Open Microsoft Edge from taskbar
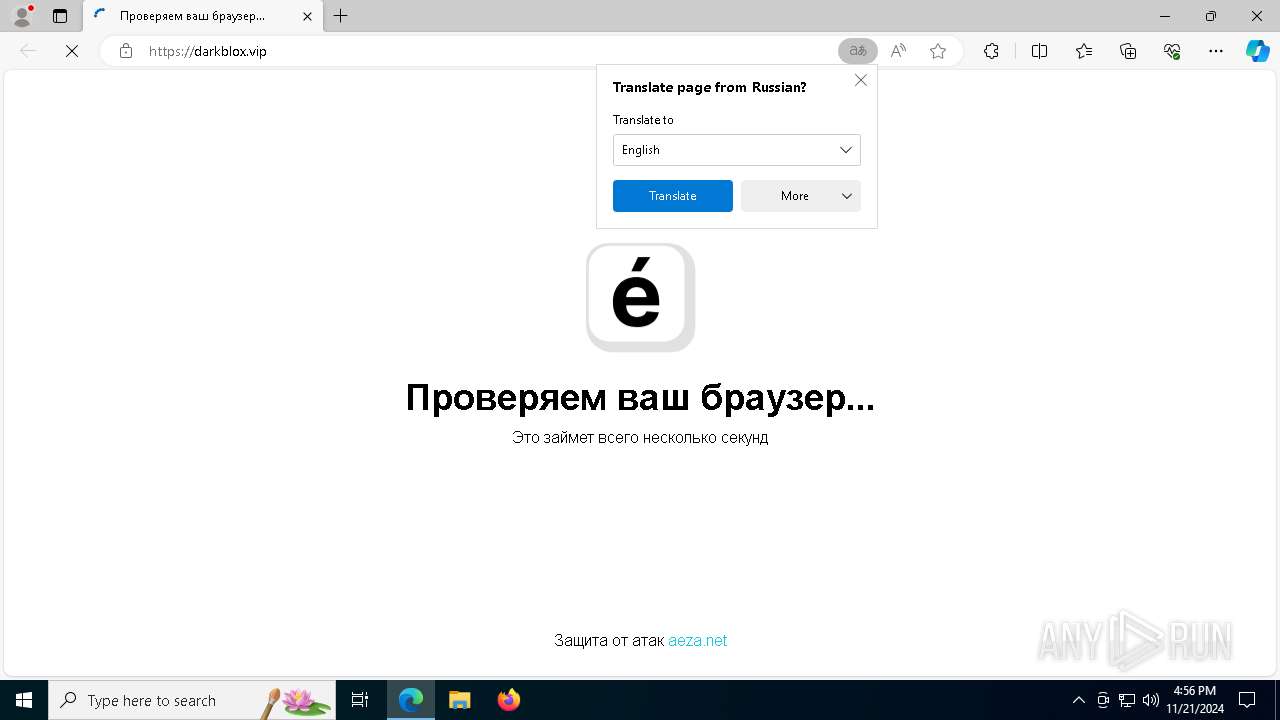1280x720 pixels. (x=411, y=700)
